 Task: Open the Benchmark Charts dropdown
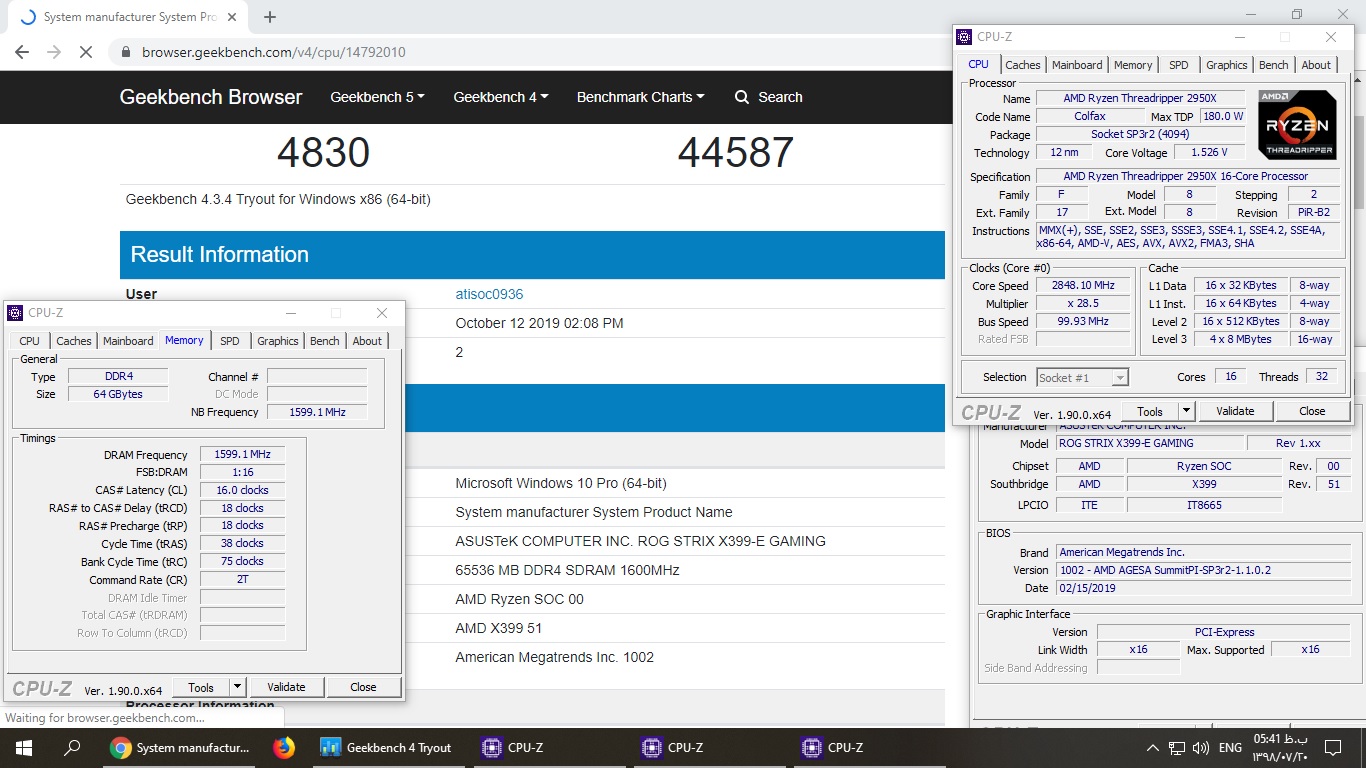tap(640, 97)
